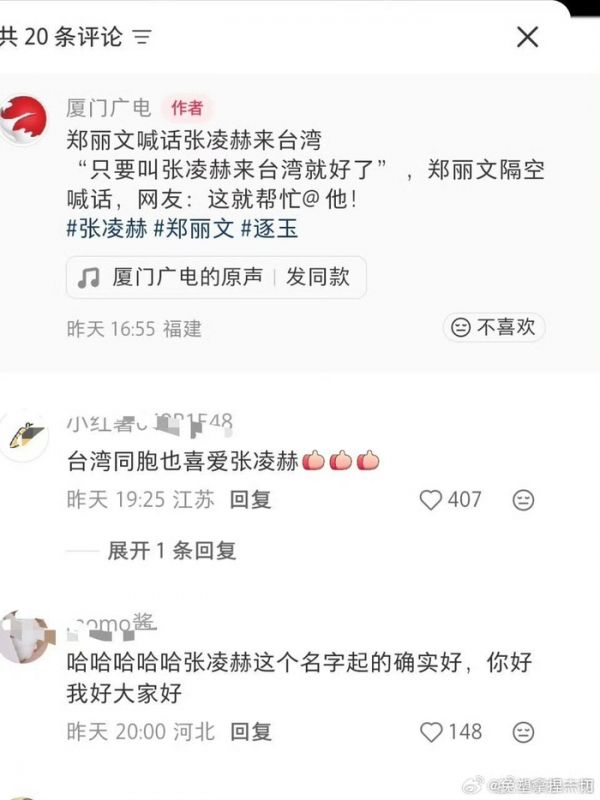Open the first commenter's avatar
Viewport: 600px width, 800px height.
point(24,437)
